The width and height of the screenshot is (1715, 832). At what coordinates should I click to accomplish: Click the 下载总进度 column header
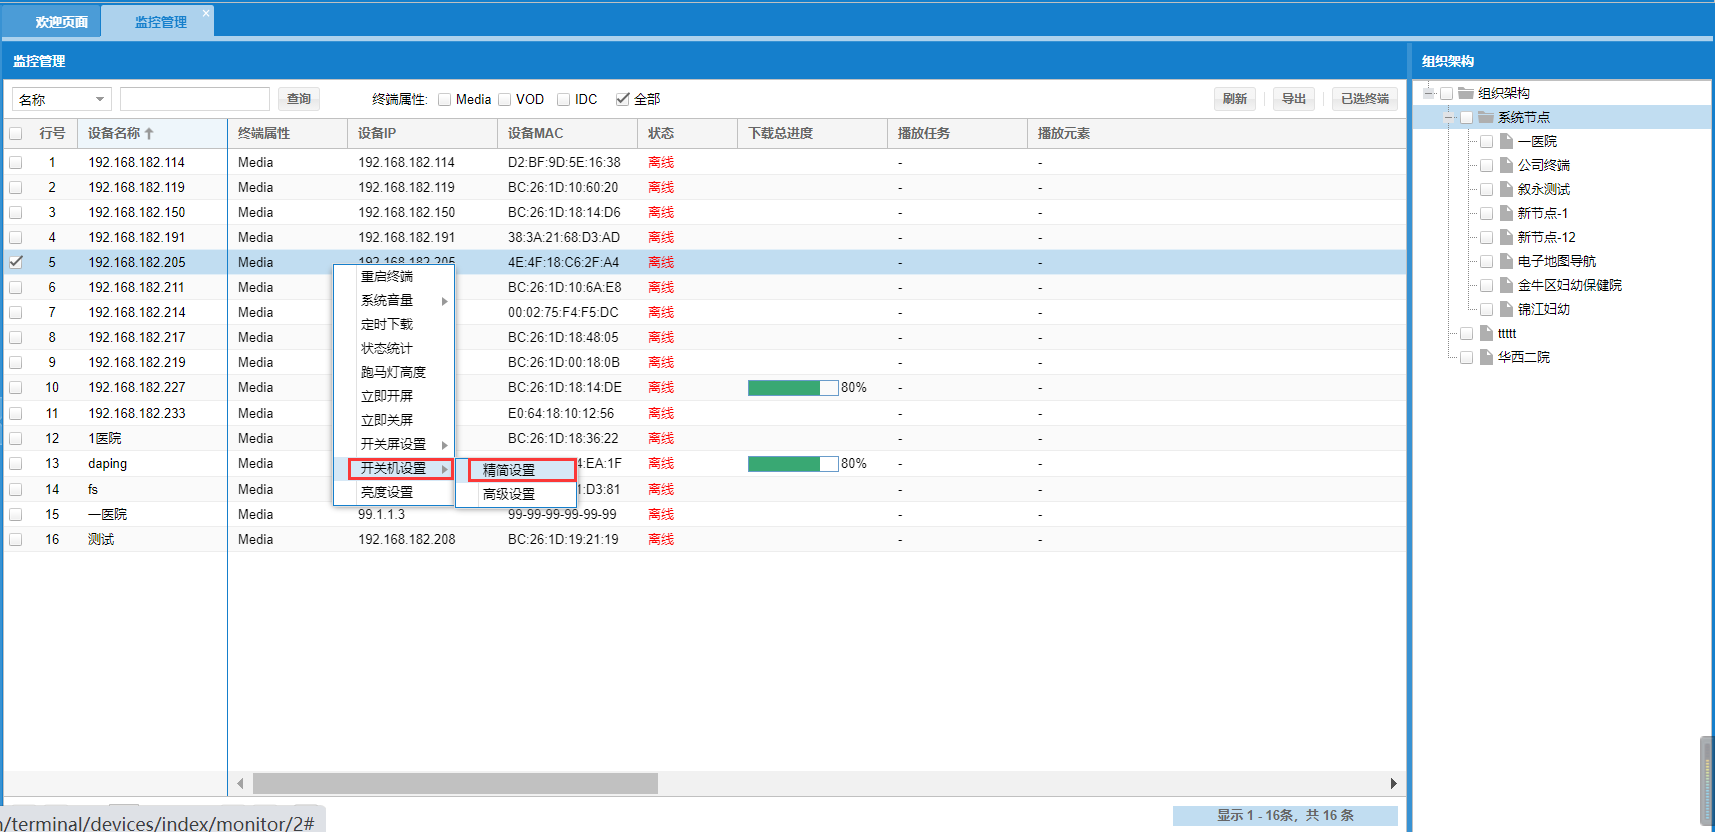pos(812,133)
